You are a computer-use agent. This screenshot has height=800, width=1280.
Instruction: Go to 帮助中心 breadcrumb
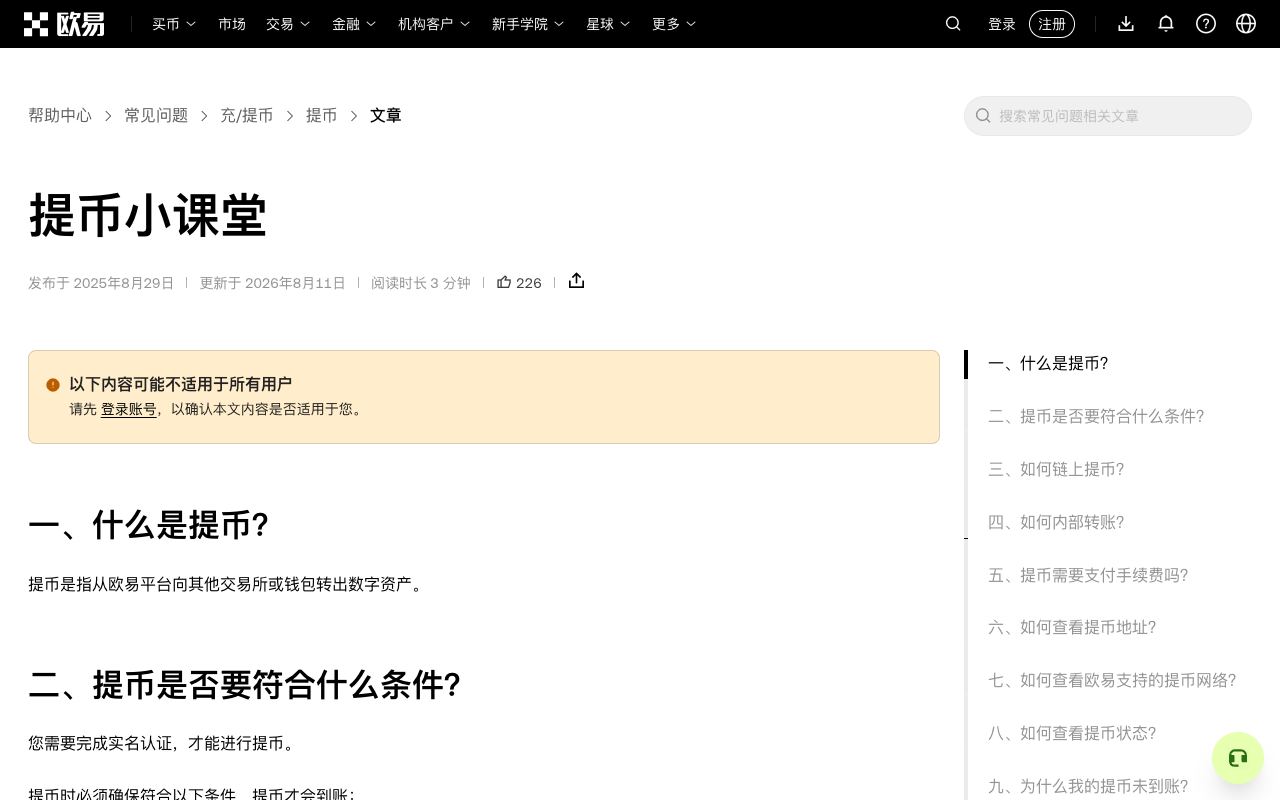pyautogui.click(x=60, y=116)
